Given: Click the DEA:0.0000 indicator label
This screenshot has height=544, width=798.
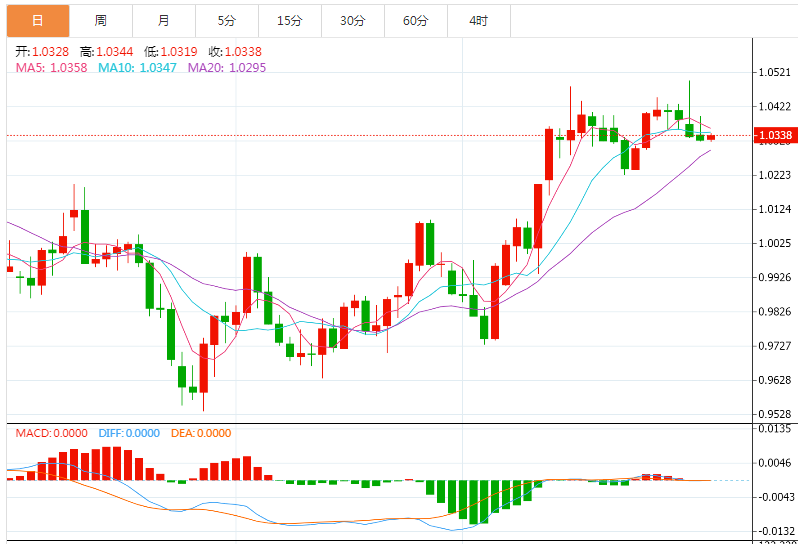Looking at the screenshot, I should [201, 433].
